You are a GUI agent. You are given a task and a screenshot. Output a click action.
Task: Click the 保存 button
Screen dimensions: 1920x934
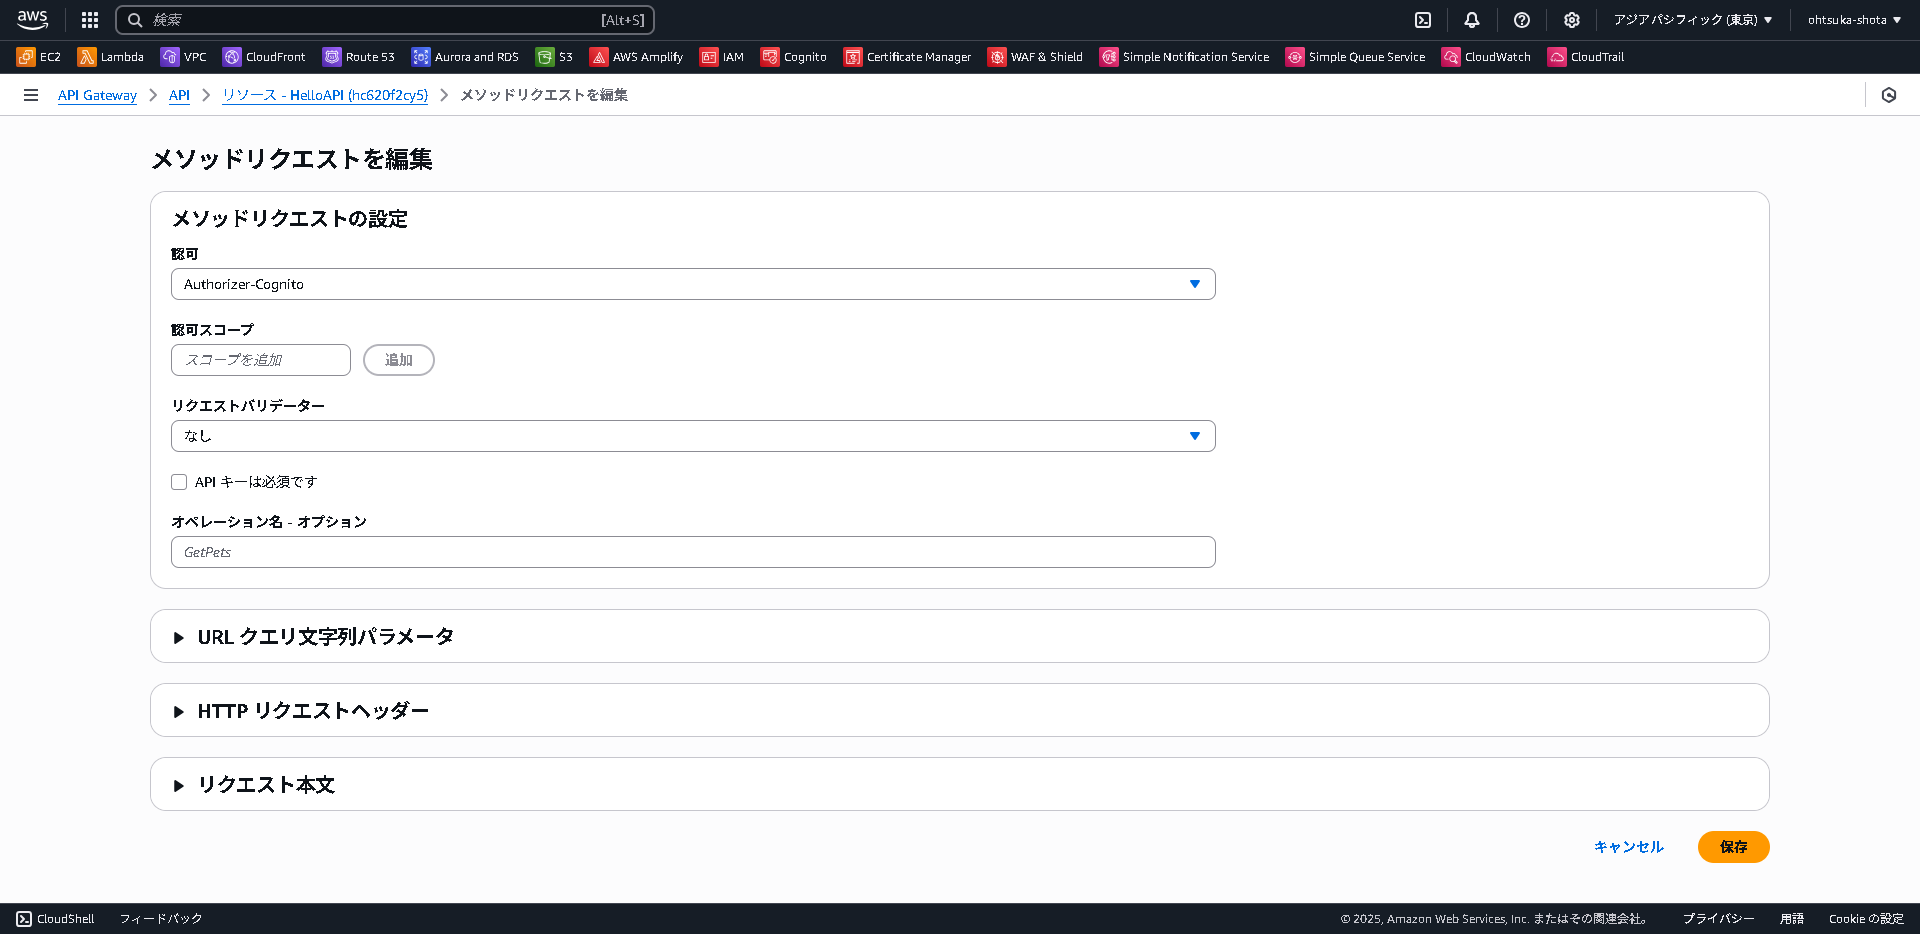tap(1733, 847)
